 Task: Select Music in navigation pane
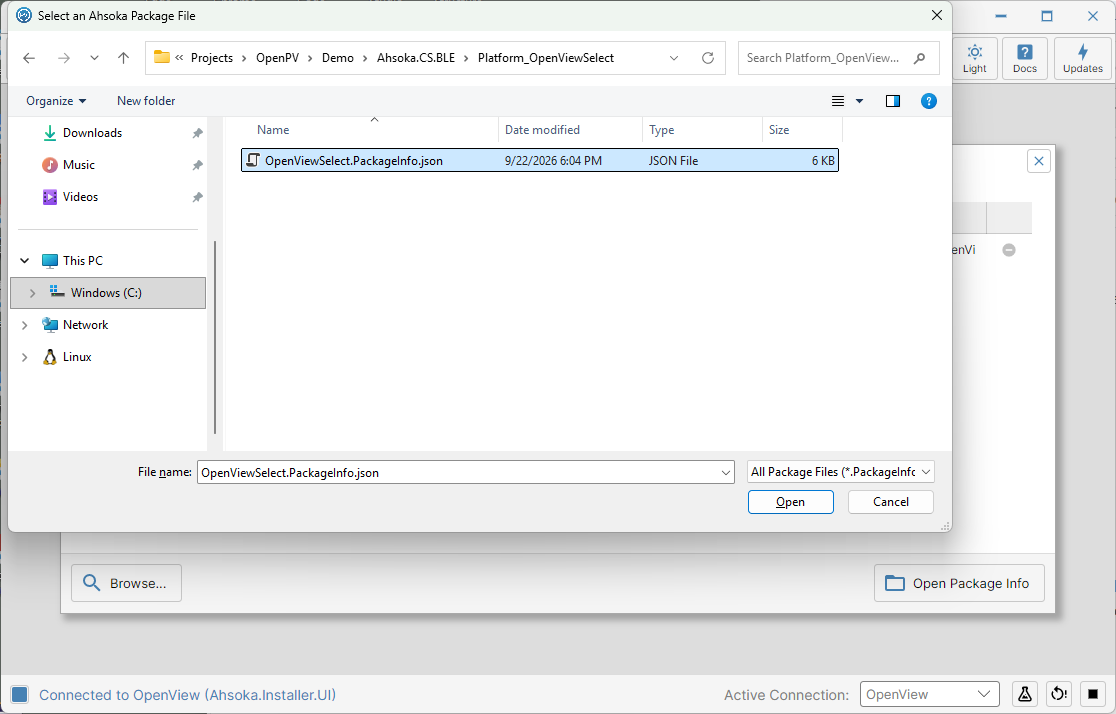pyautogui.click(x=79, y=165)
